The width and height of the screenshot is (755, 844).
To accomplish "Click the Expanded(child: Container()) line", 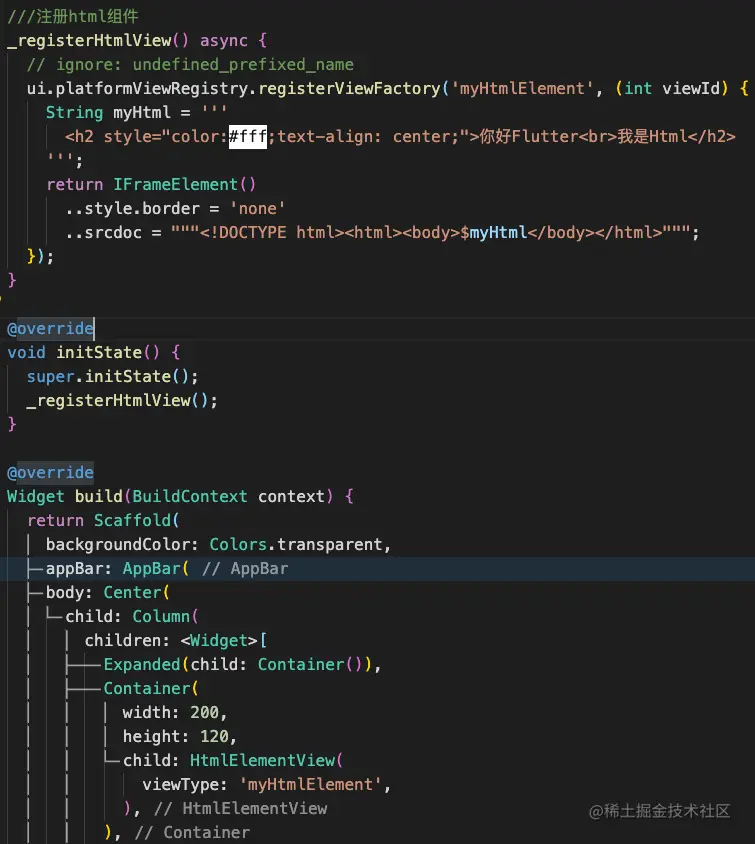I will click(242, 664).
